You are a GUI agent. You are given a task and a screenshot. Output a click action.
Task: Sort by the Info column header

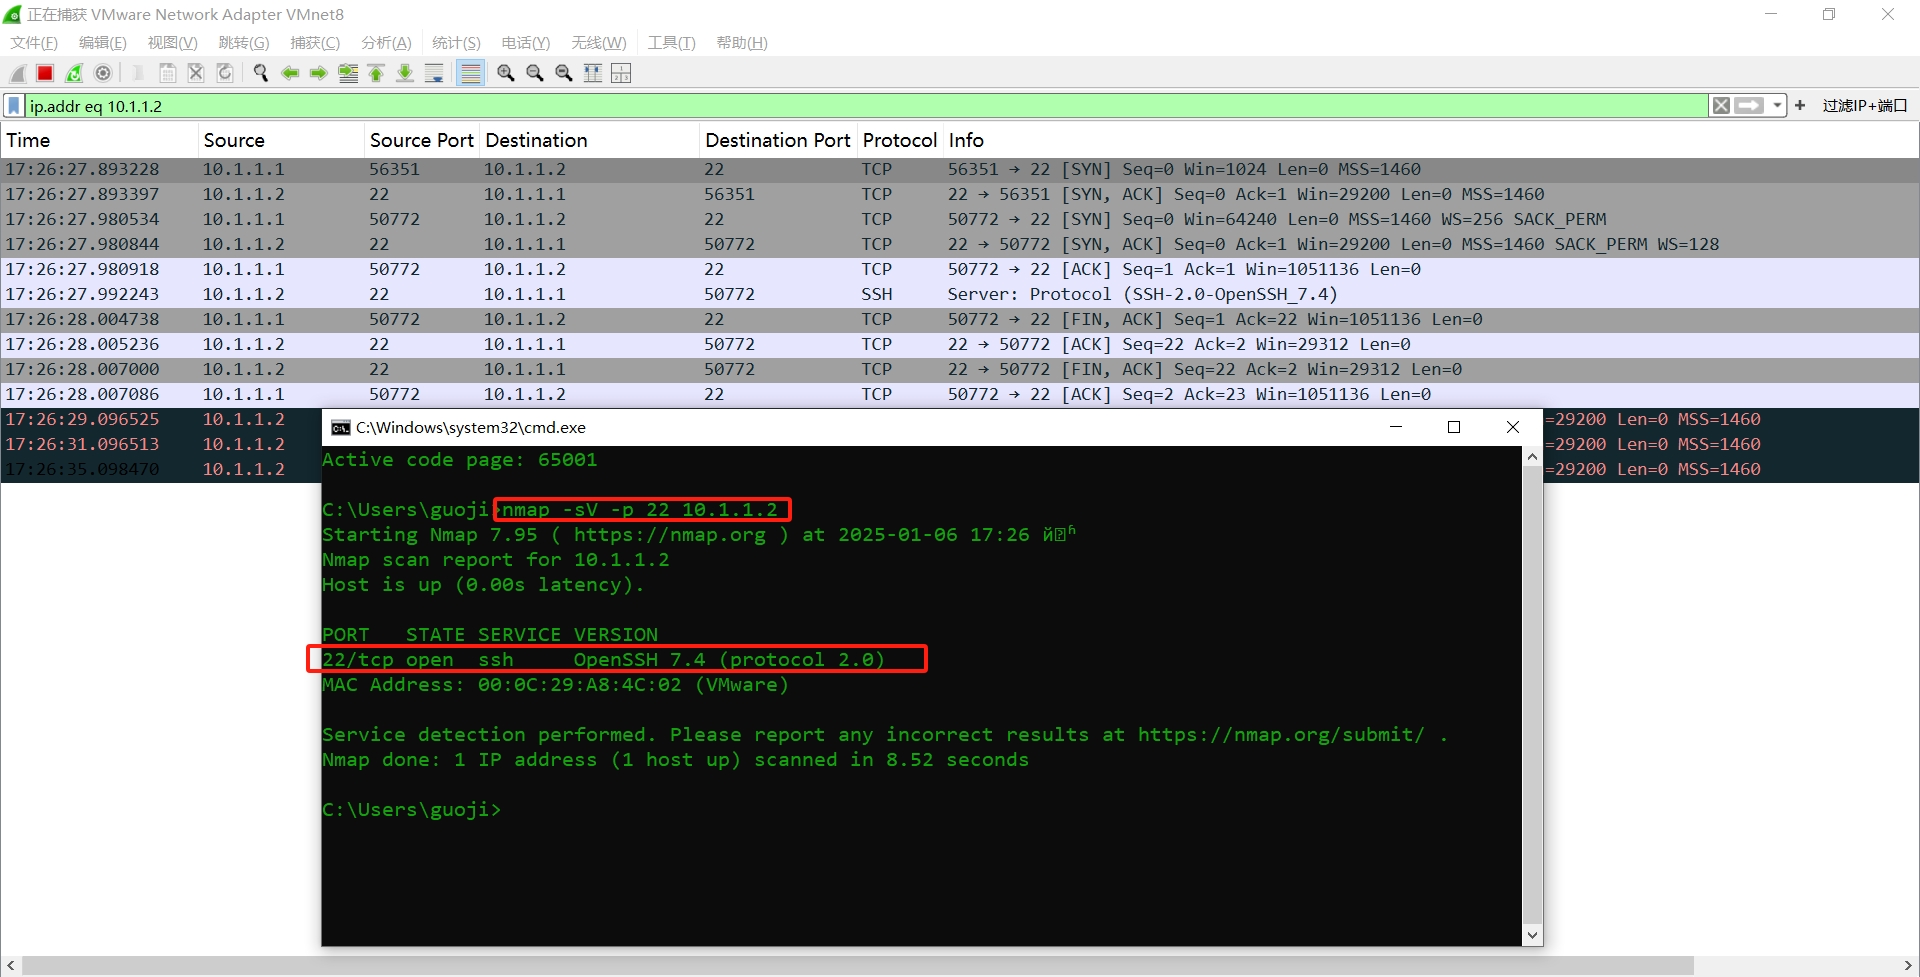pos(1430,140)
